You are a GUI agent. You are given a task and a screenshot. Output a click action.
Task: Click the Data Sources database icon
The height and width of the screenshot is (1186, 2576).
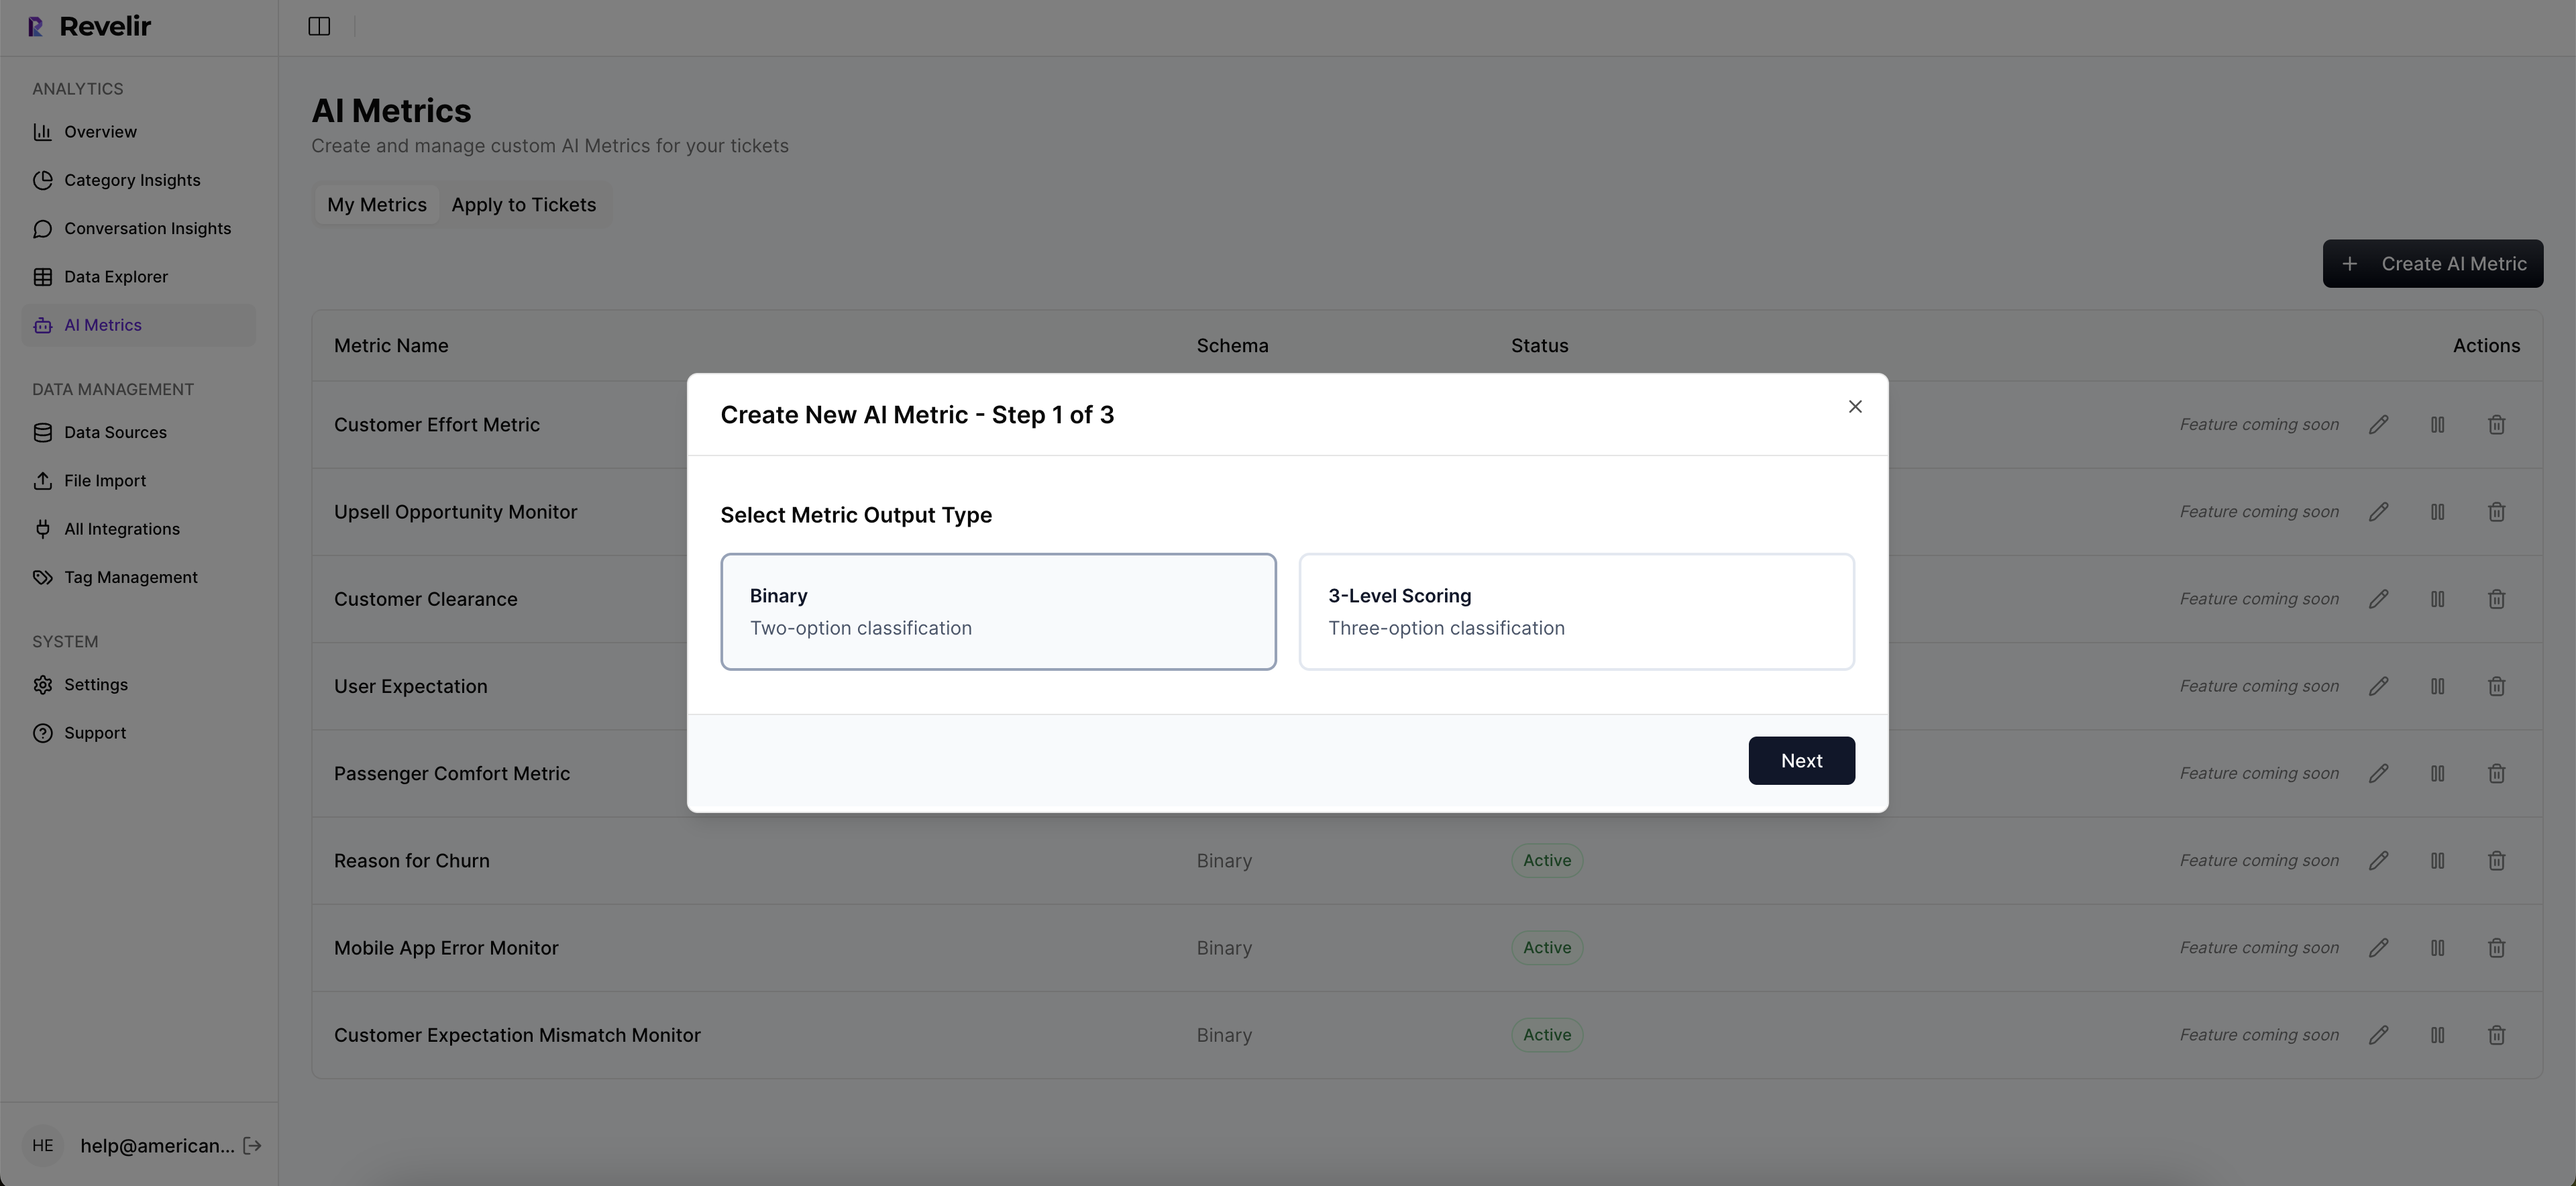tap(43, 432)
